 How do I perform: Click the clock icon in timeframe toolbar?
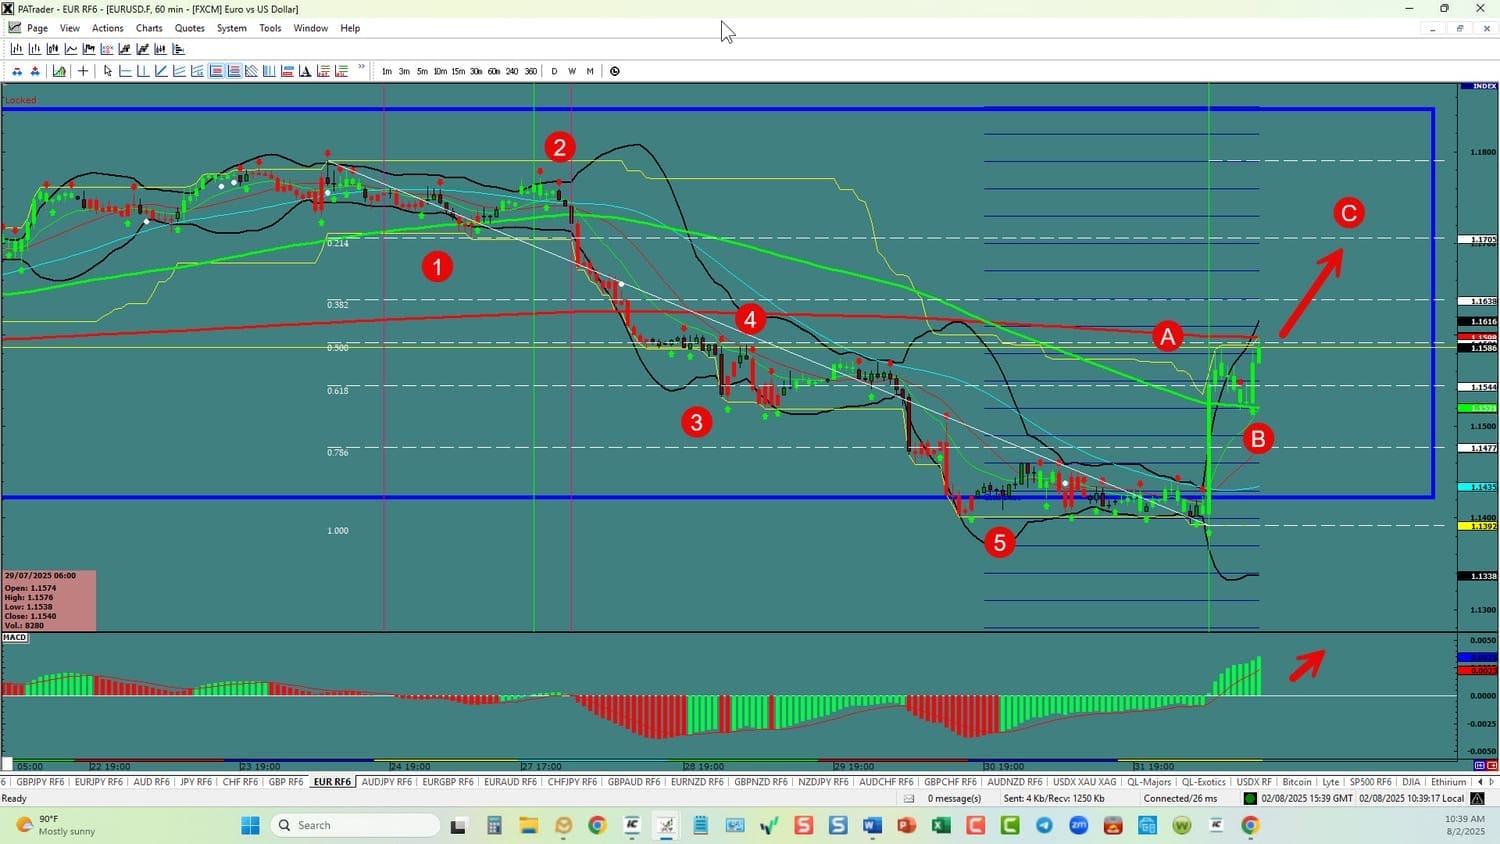(x=615, y=71)
